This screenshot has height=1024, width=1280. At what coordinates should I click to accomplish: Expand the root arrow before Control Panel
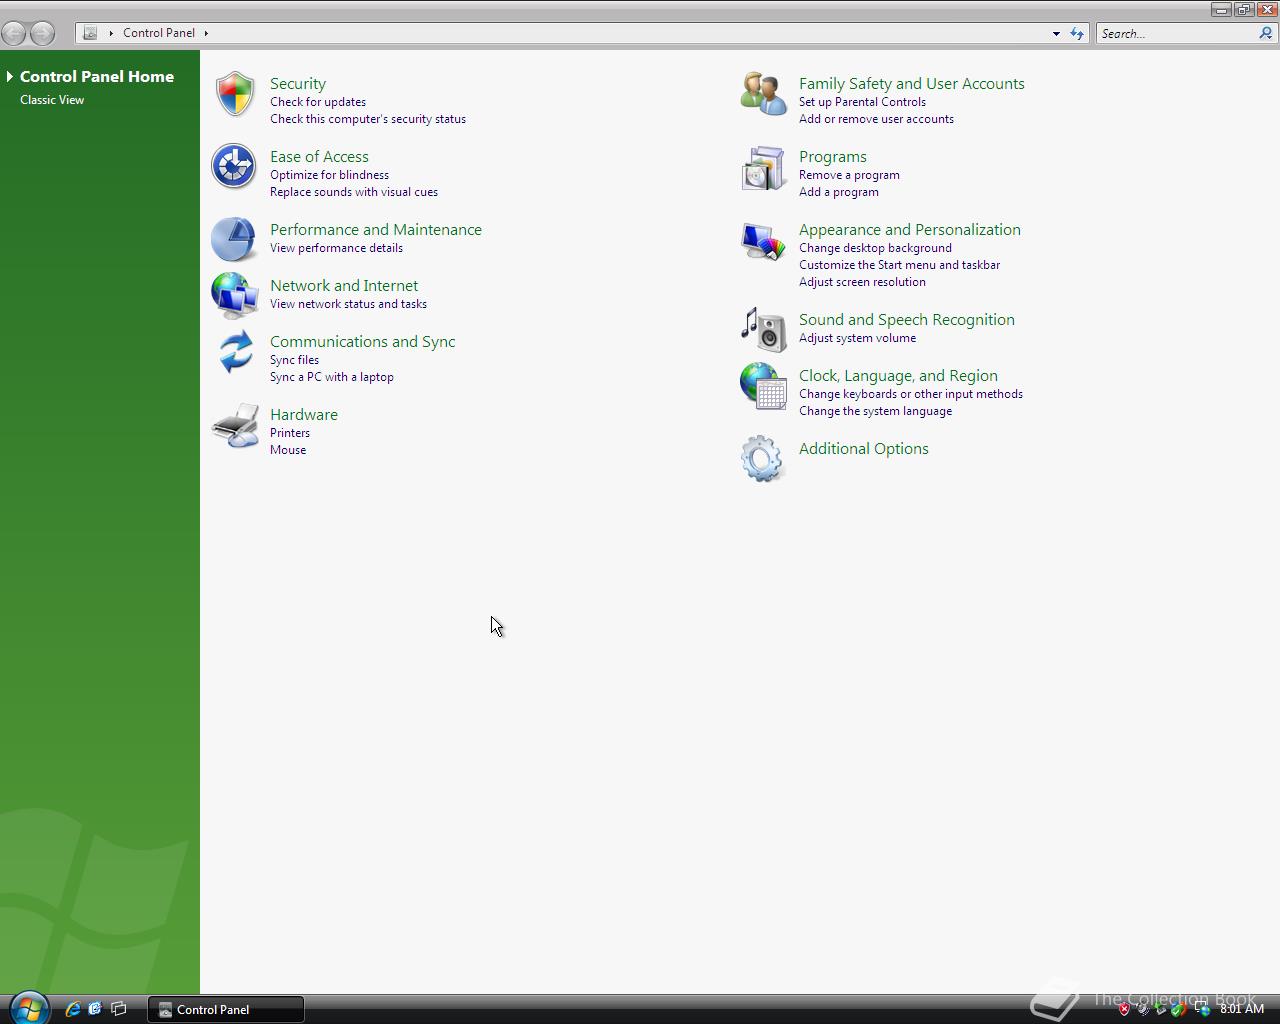click(111, 33)
